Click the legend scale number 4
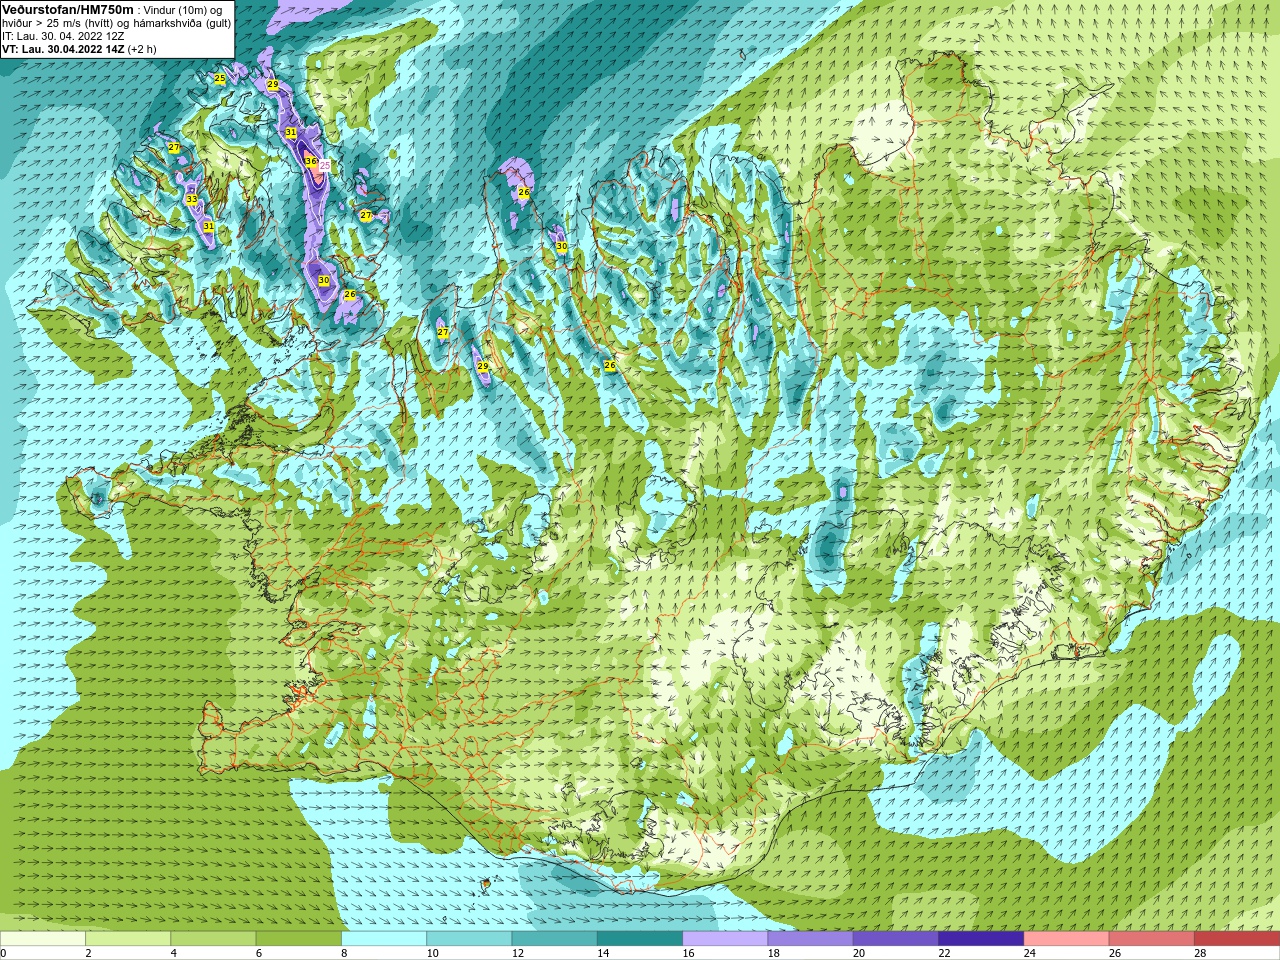Viewport: 1280px width, 960px height. point(174,953)
